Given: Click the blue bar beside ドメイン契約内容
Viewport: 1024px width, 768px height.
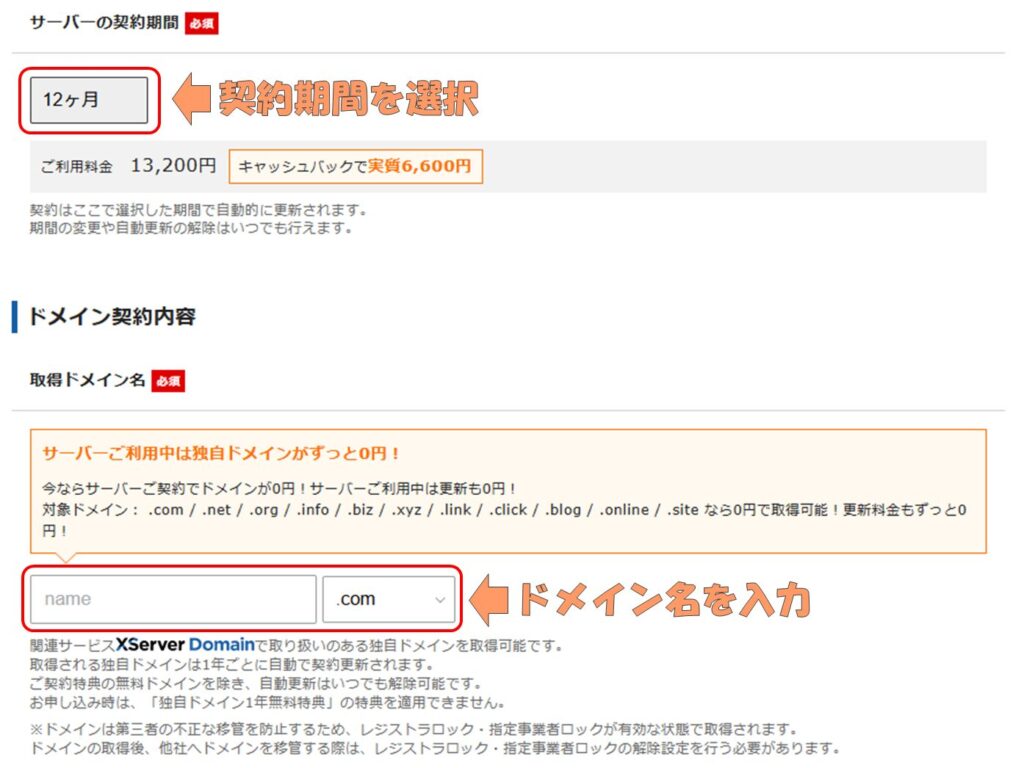Looking at the screenshot, I should click(x=14, y=317).
